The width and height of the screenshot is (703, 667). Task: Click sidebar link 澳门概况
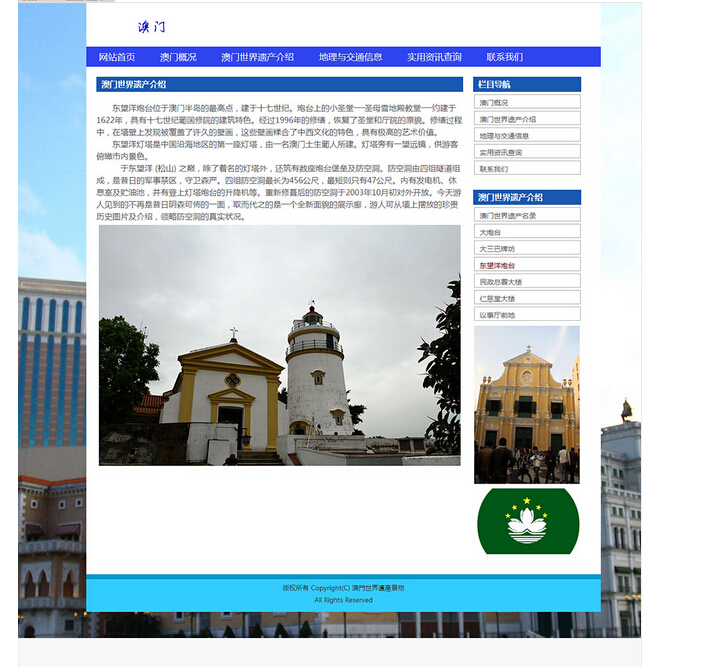point(526,102)
